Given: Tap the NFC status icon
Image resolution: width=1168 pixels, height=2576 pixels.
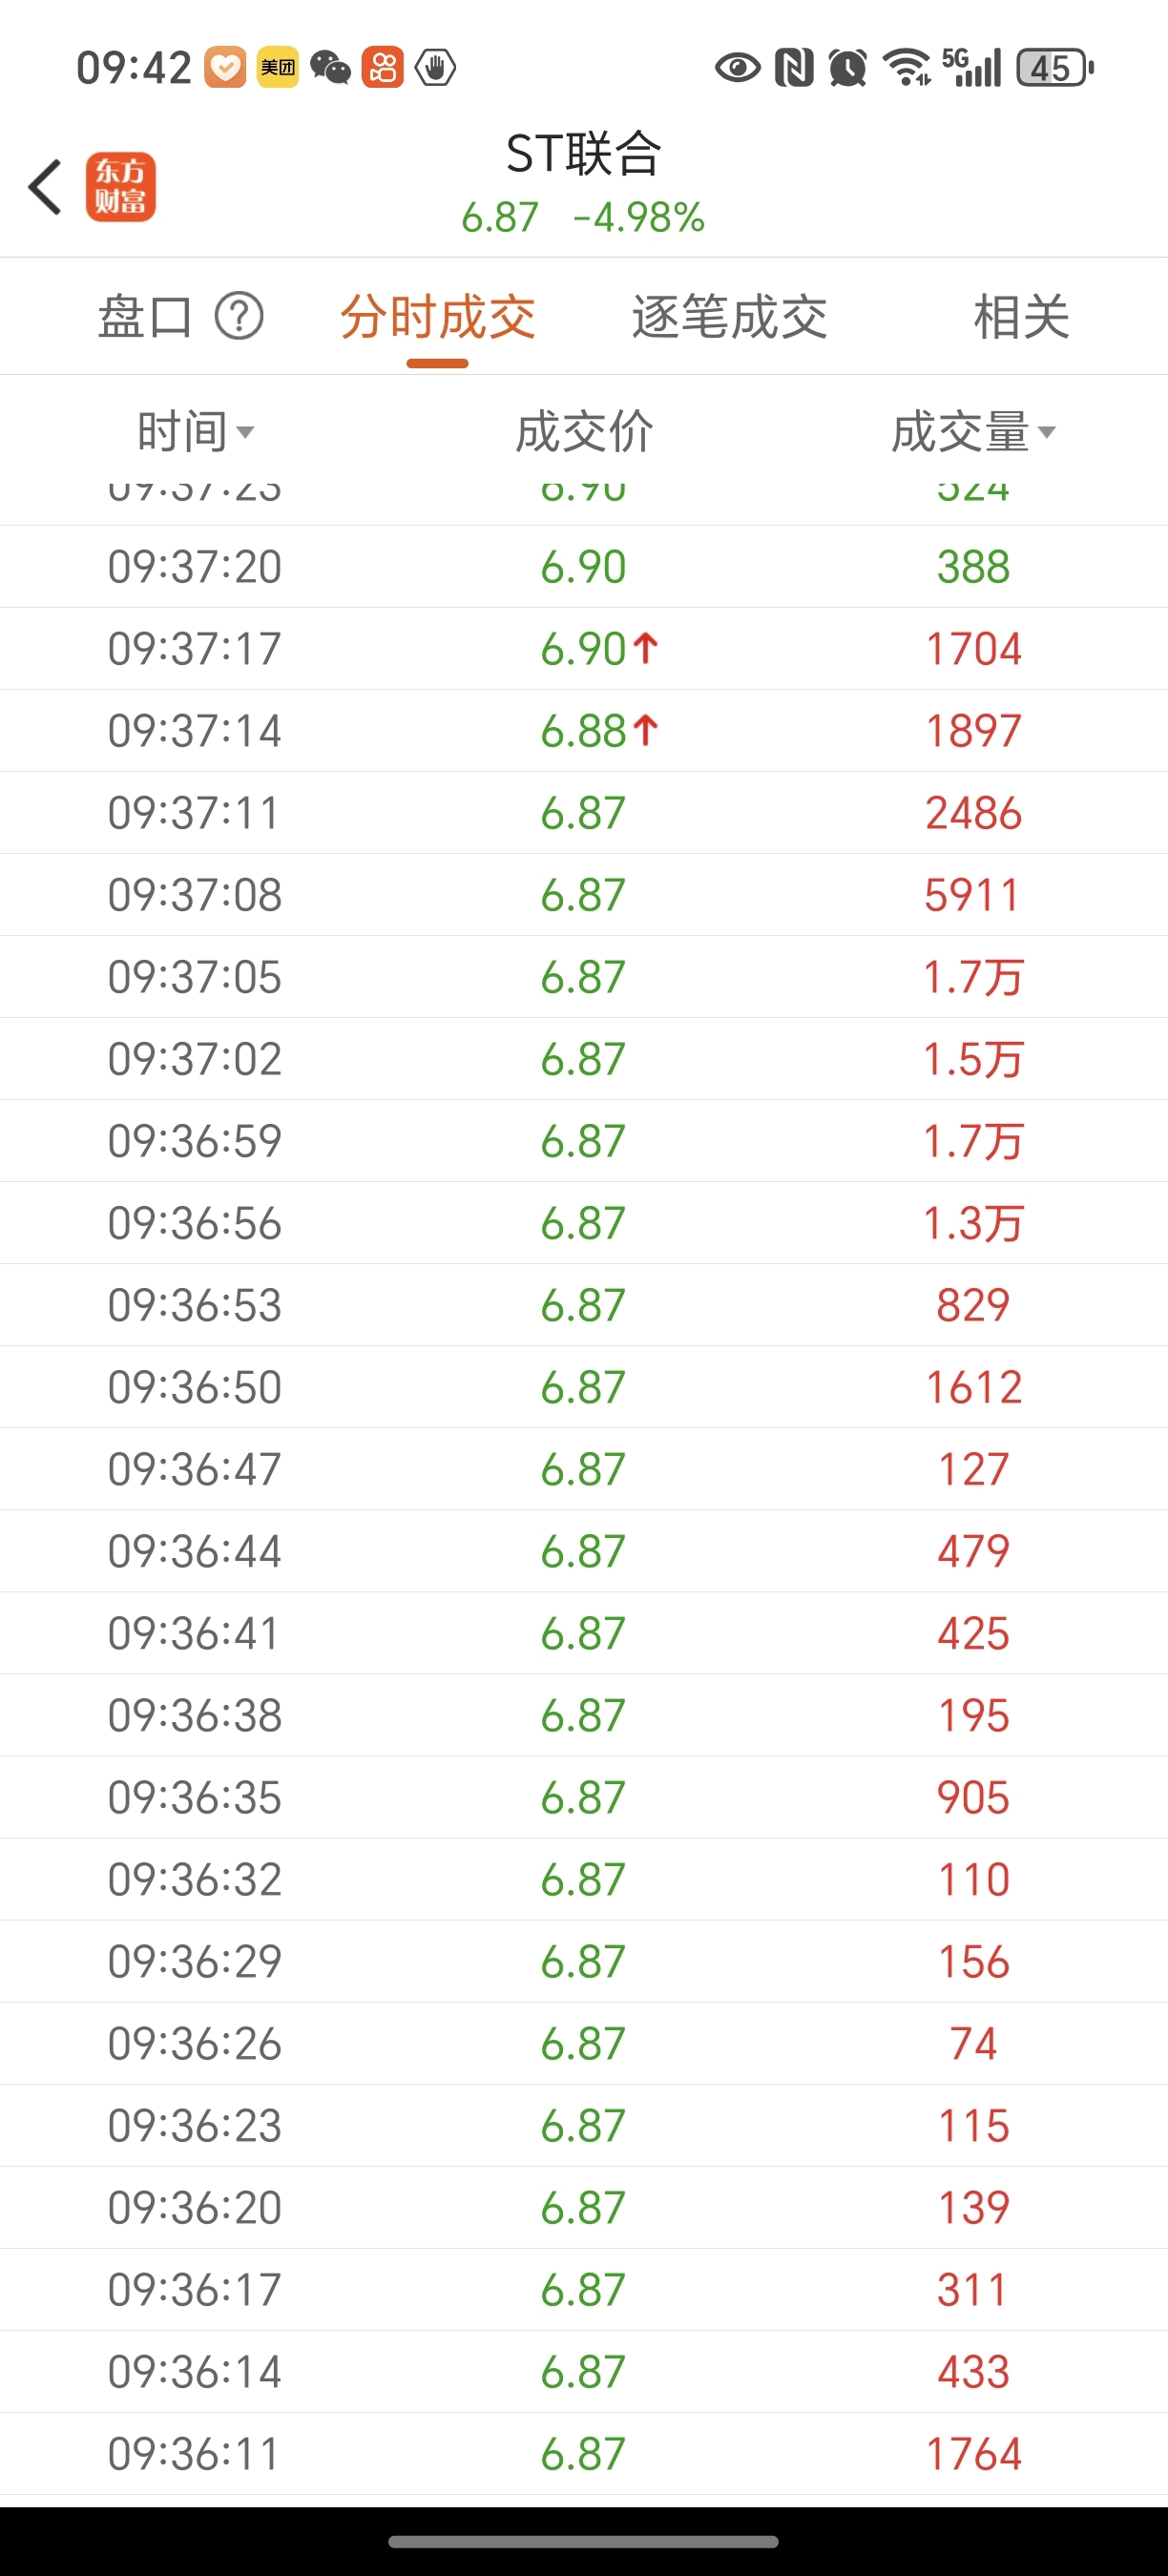Looking at the screenshot, I should [x=794, y=68].
